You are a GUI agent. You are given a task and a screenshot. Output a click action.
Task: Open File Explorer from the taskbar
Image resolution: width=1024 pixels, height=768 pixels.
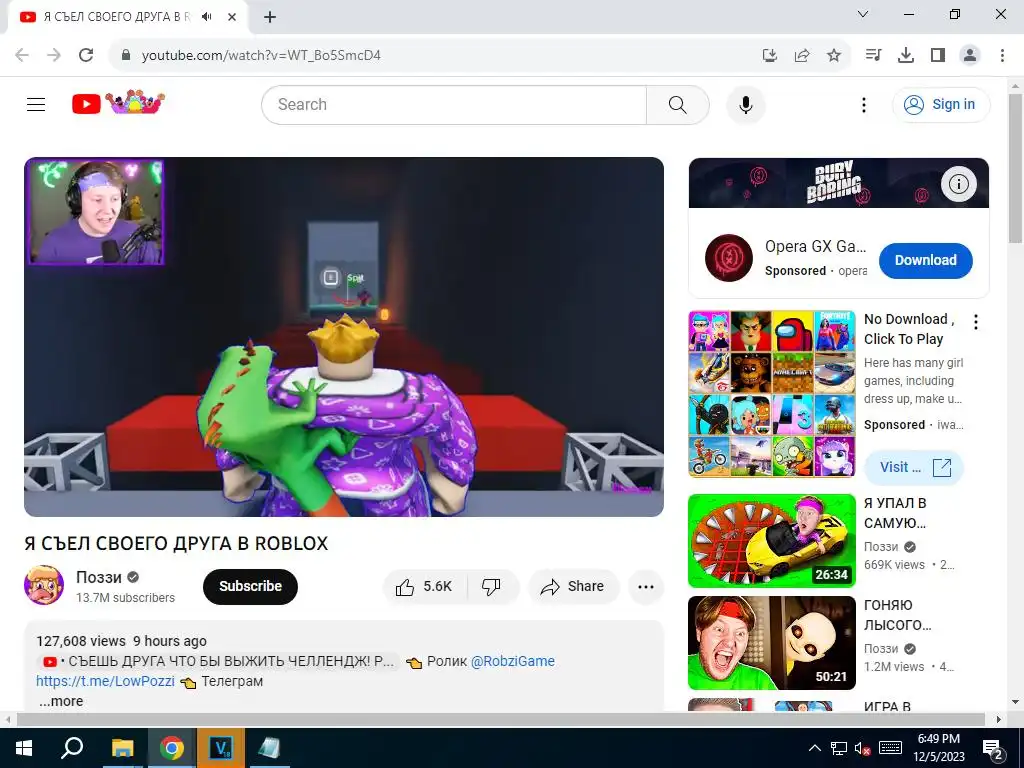coord(122,748)
